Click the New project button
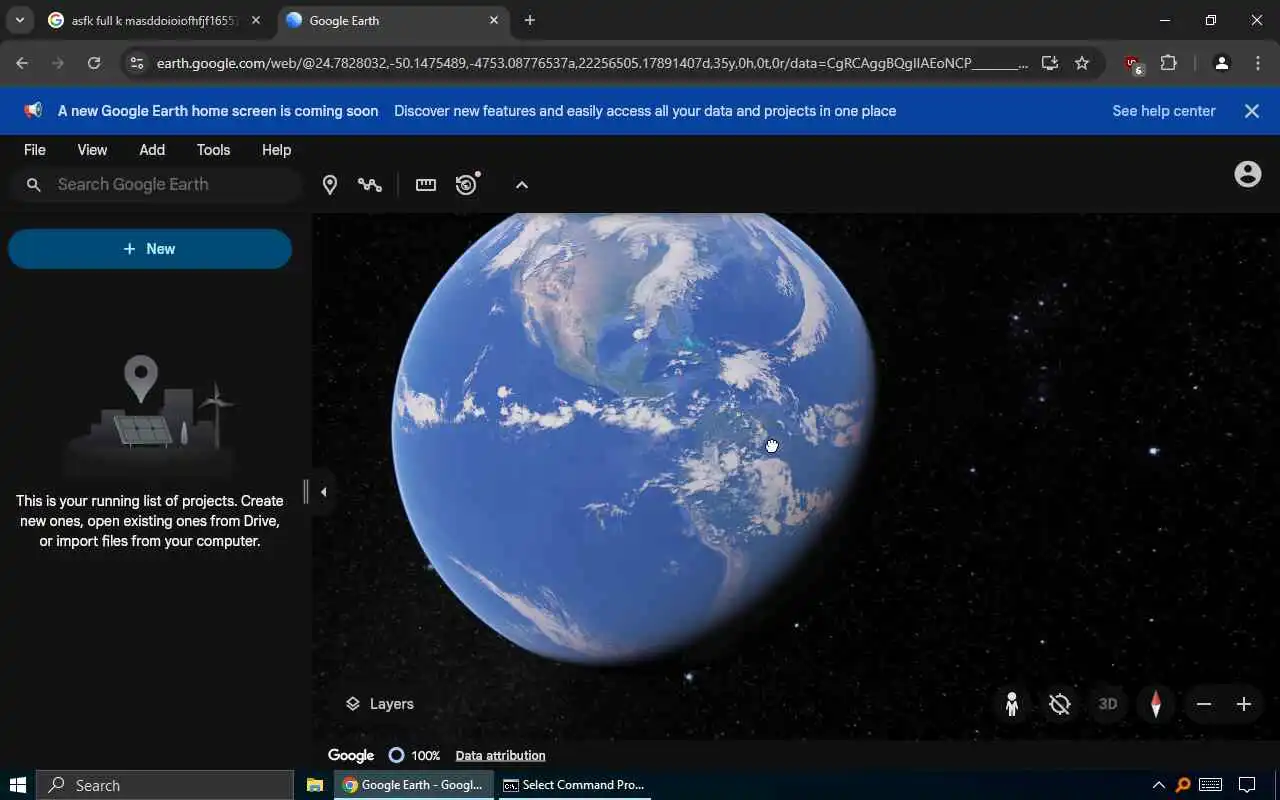The image size is (1280, 800). [150, 249]
